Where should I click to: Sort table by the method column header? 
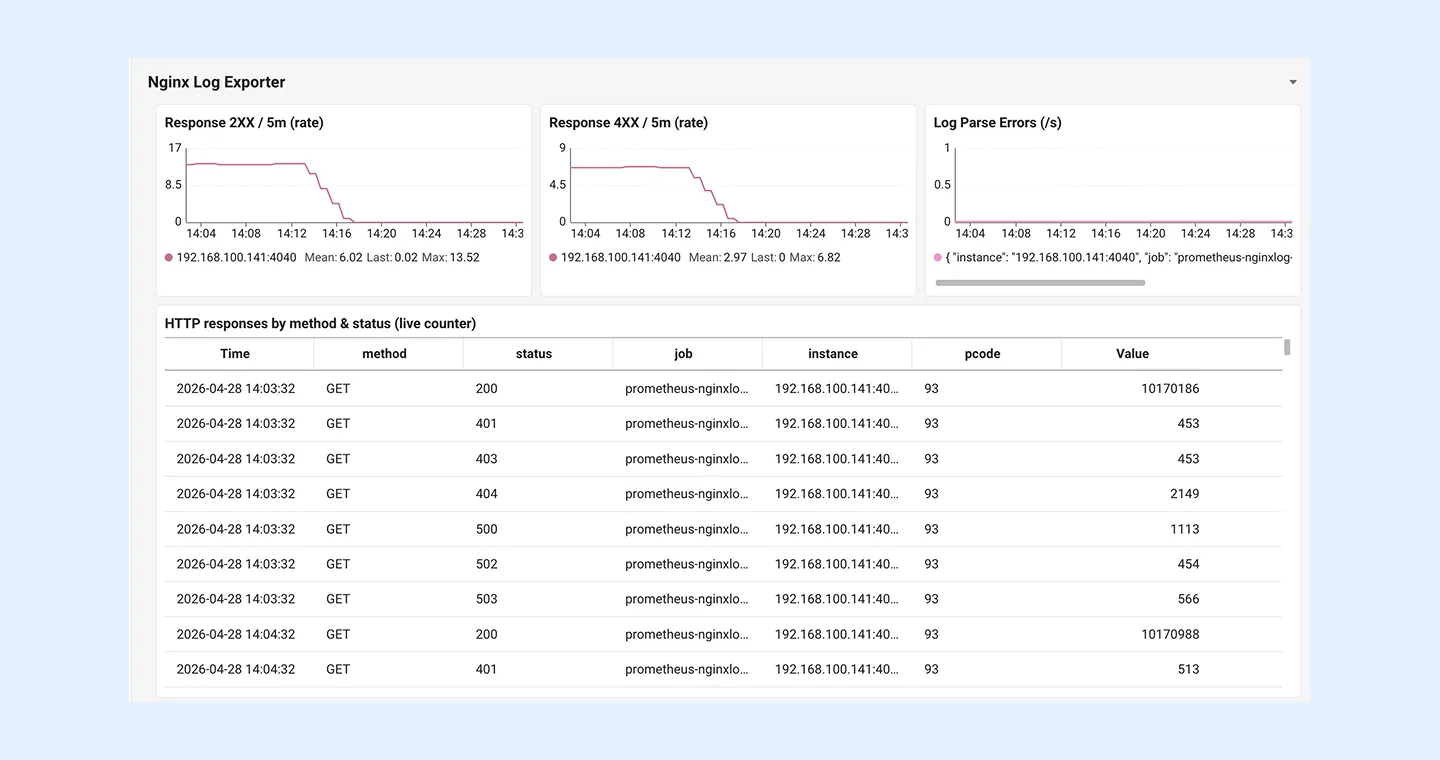click(384, 354)
